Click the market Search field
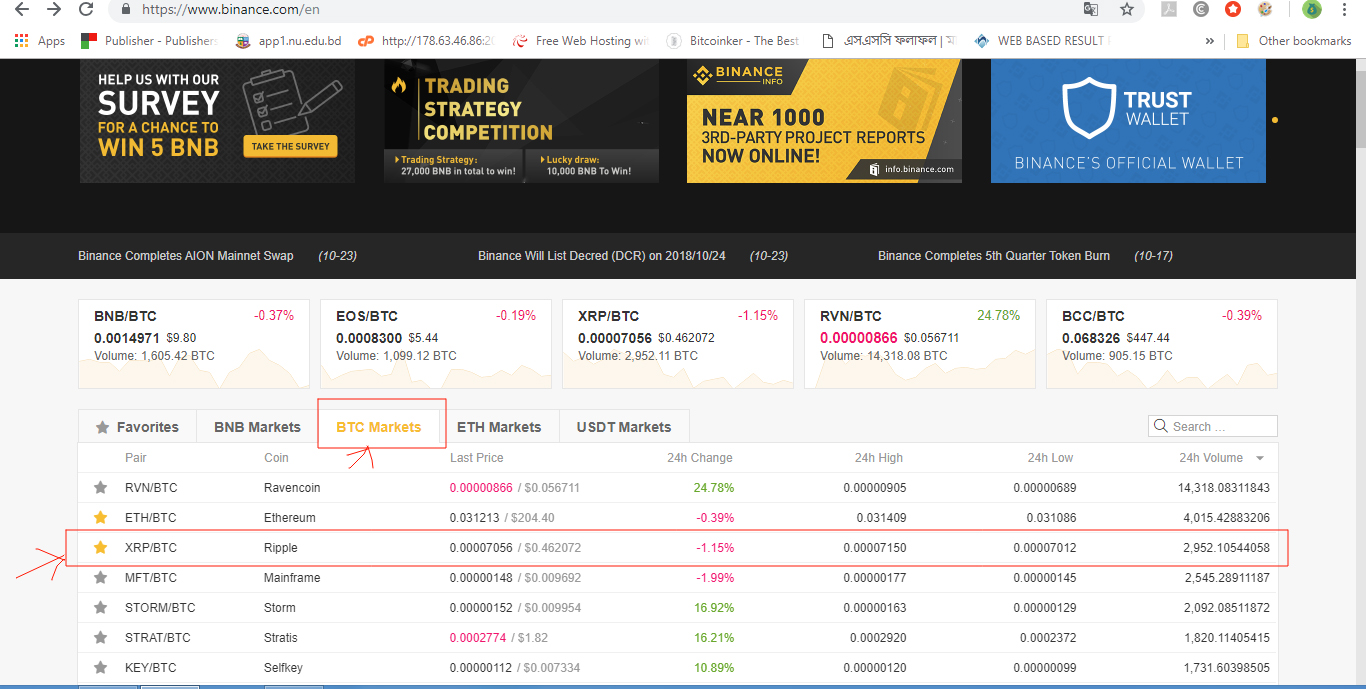Image resolution: width=1366 pixels, height=689 pixels. point(1213,426)
